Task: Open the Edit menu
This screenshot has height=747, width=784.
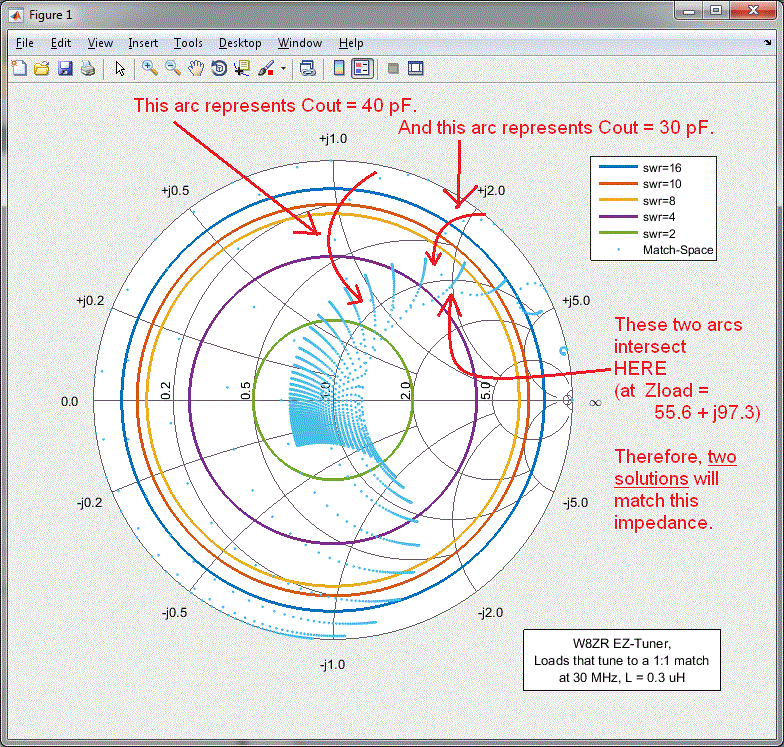Action: tap(61, 43)
